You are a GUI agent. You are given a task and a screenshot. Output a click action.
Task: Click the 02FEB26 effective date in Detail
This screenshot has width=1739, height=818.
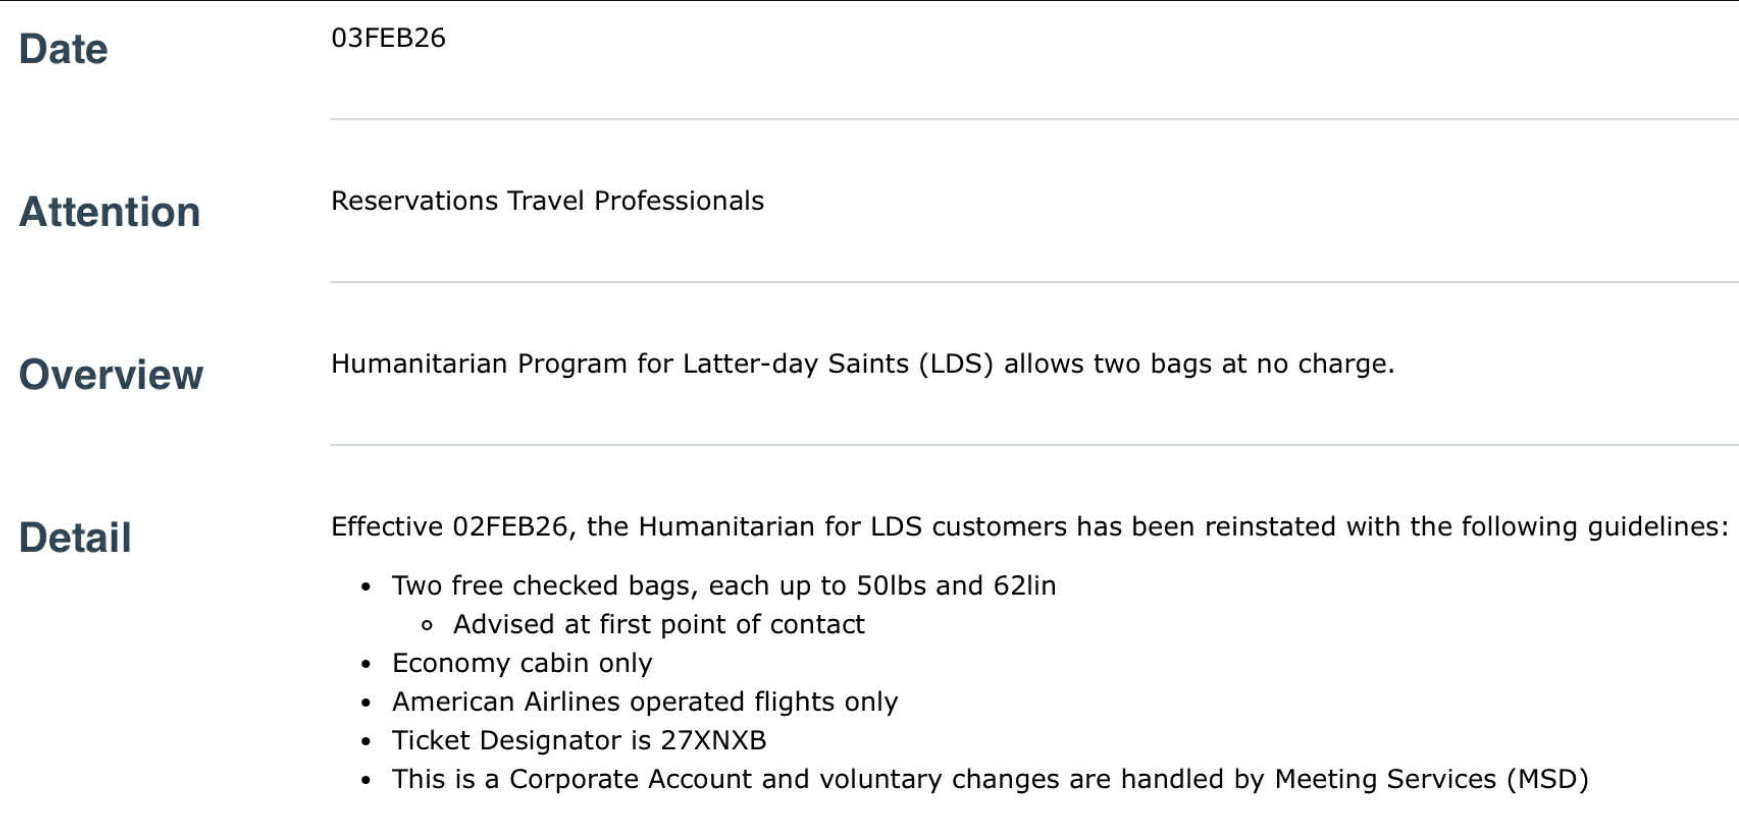510,527
